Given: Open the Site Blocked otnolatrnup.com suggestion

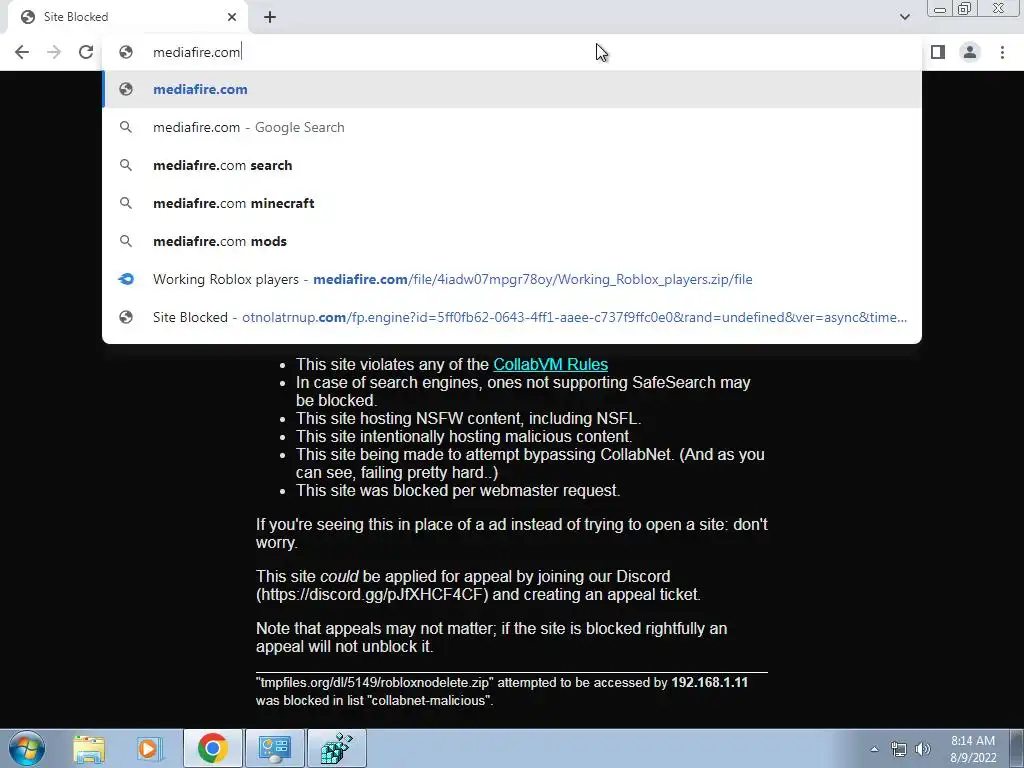Looking at the screenshot, I should coord(512,317).
